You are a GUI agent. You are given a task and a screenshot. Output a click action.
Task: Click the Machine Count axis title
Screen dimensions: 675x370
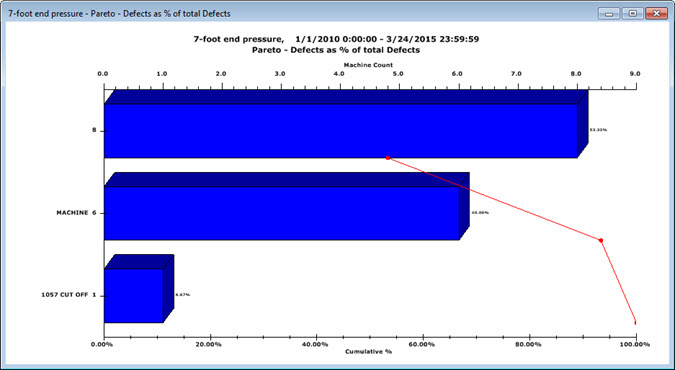368,65
